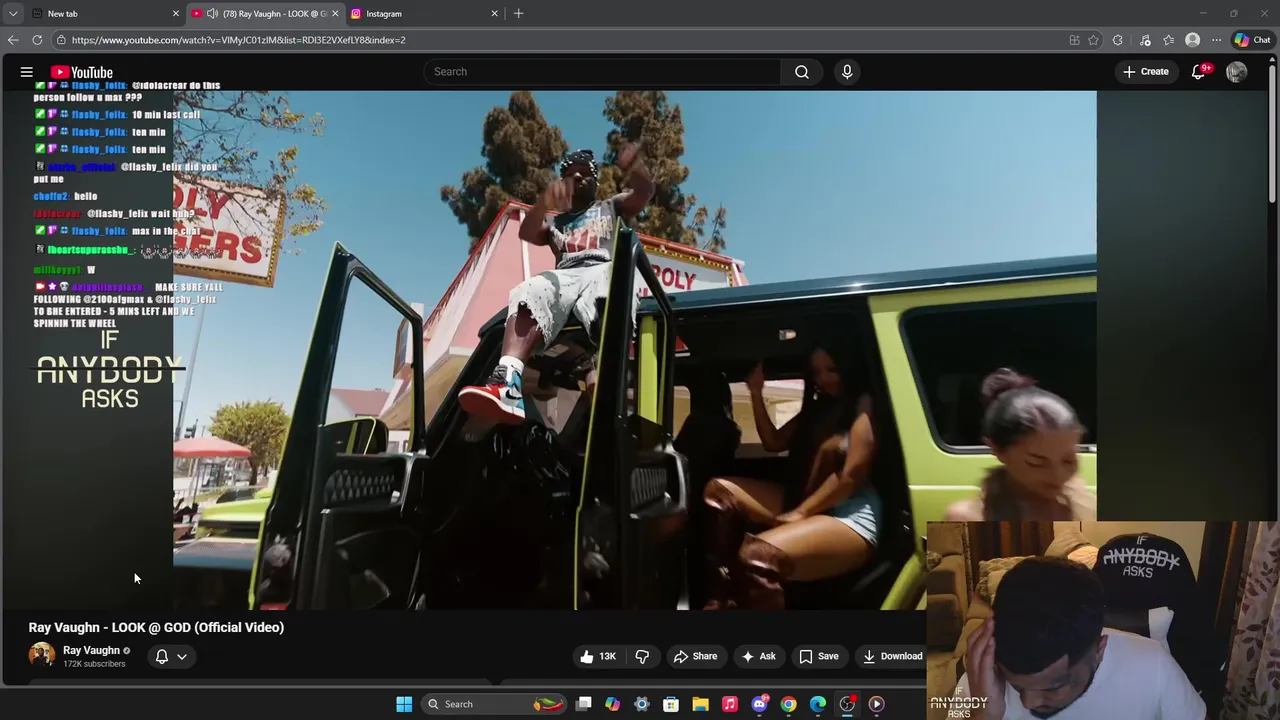Open Microsoft Store in taskbar
This screenshot has width=1280, height=720.
(x=671, y=704)
